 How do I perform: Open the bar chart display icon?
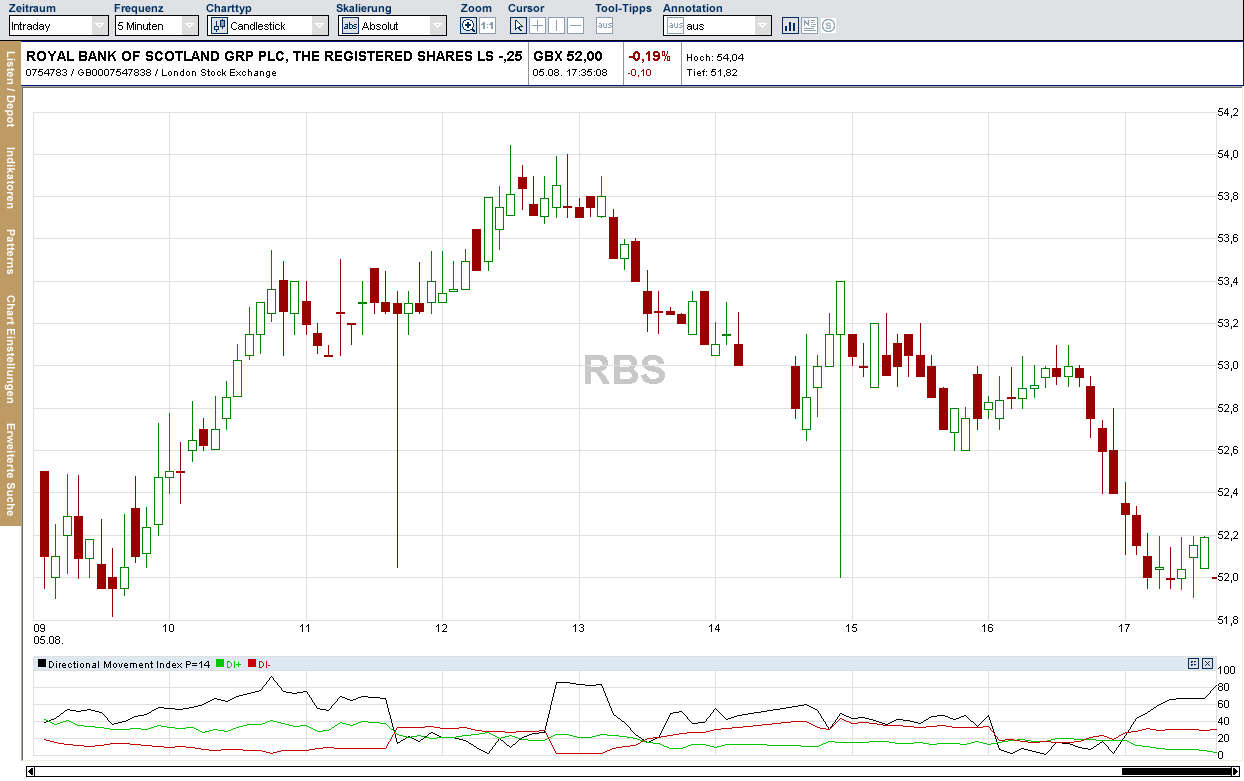click(790, 26)
